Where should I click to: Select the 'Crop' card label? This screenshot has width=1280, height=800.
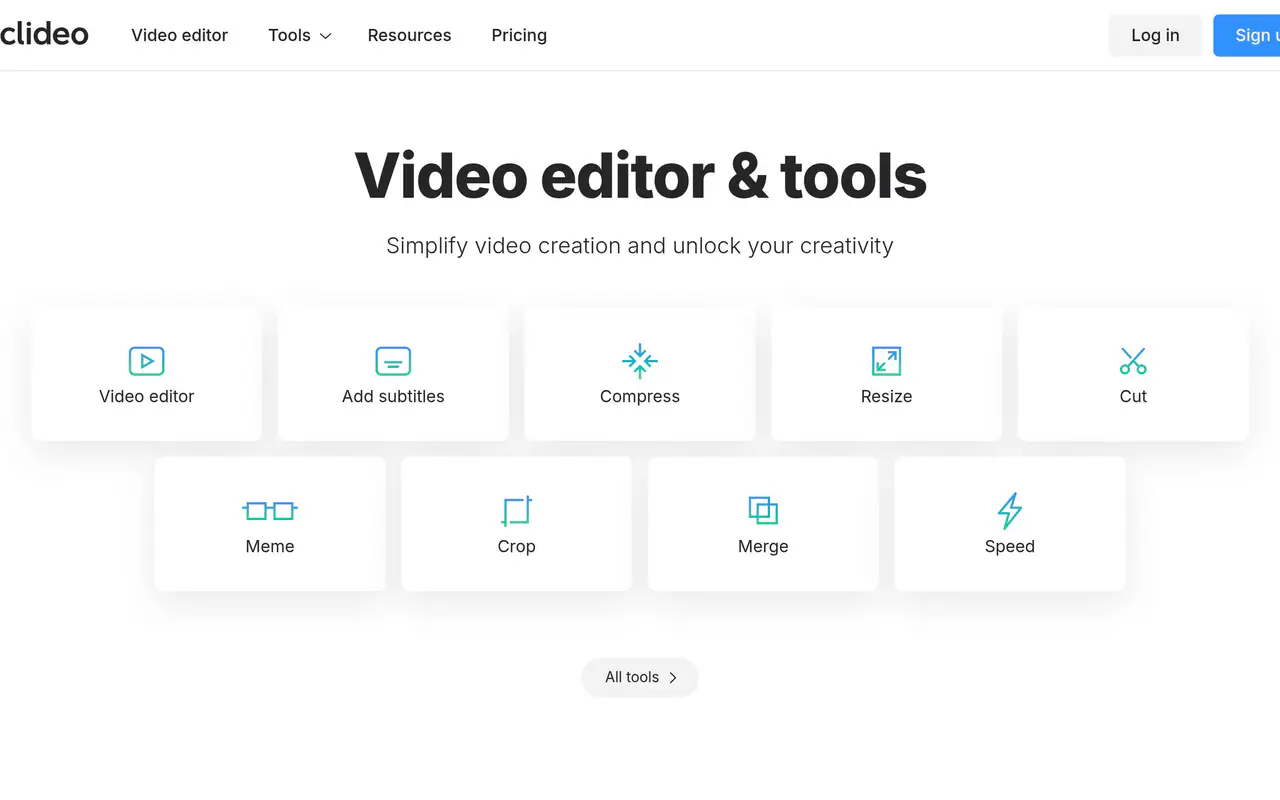click(517, 547)
